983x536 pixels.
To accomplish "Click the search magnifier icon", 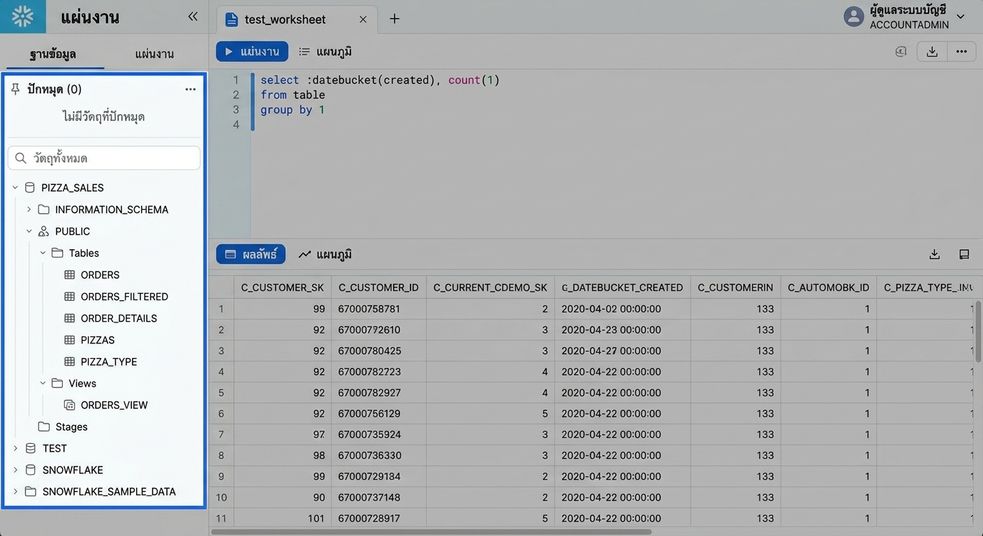I will [x=21, y=158].
